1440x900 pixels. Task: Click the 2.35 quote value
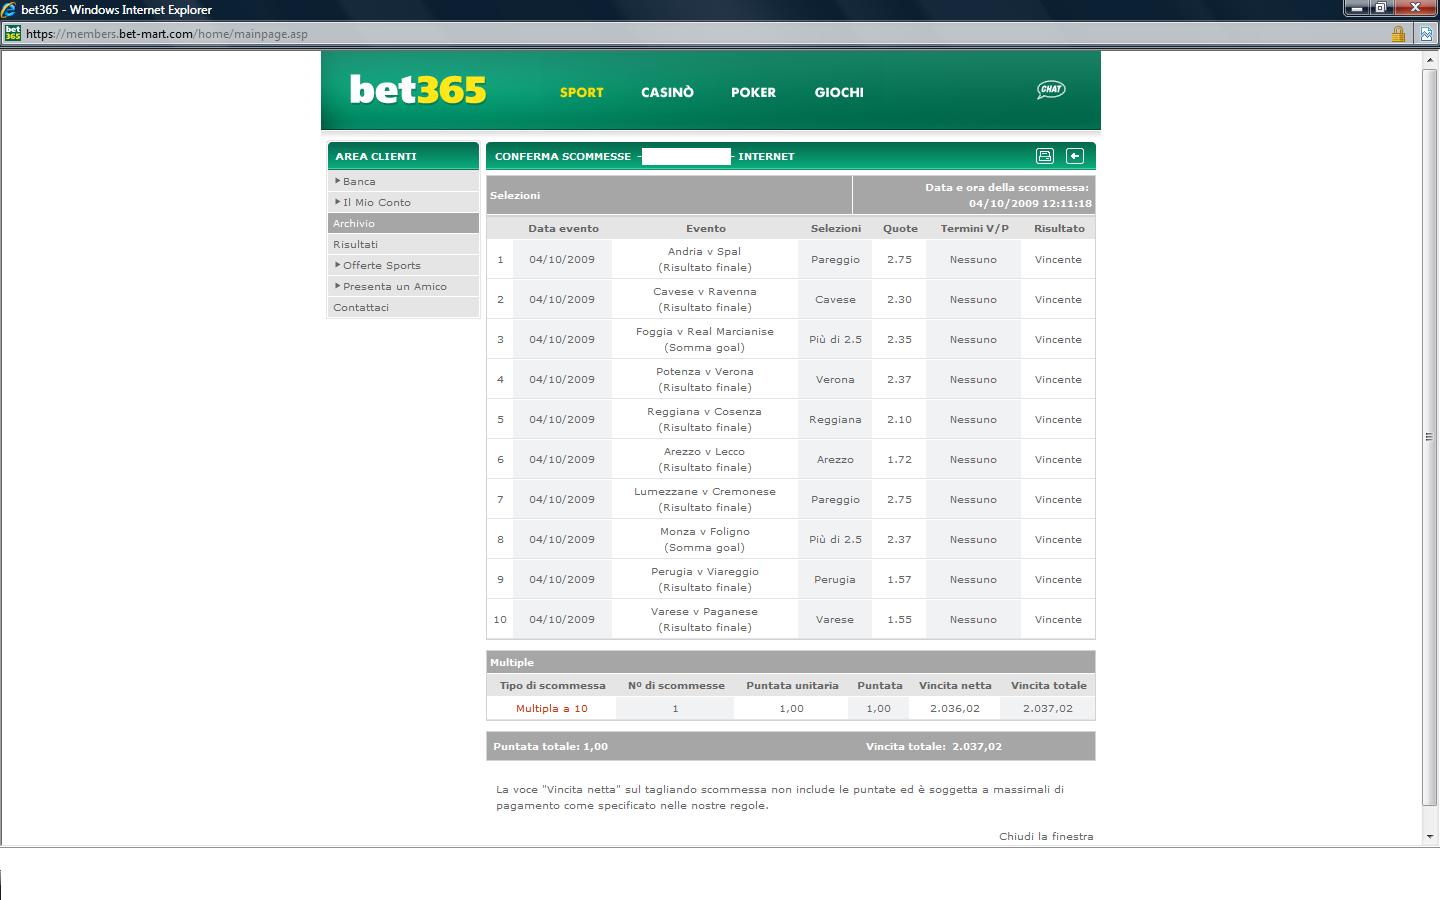899,340
